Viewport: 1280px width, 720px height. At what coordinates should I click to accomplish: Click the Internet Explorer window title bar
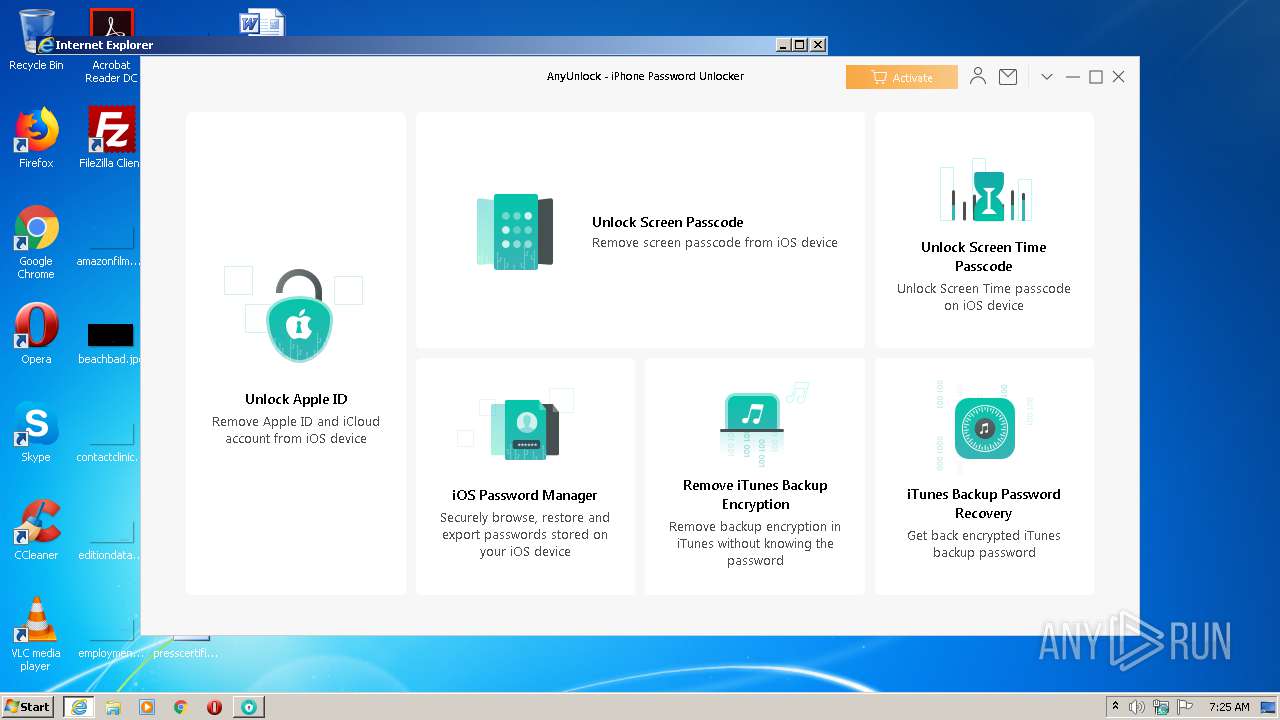pos(430,45)
